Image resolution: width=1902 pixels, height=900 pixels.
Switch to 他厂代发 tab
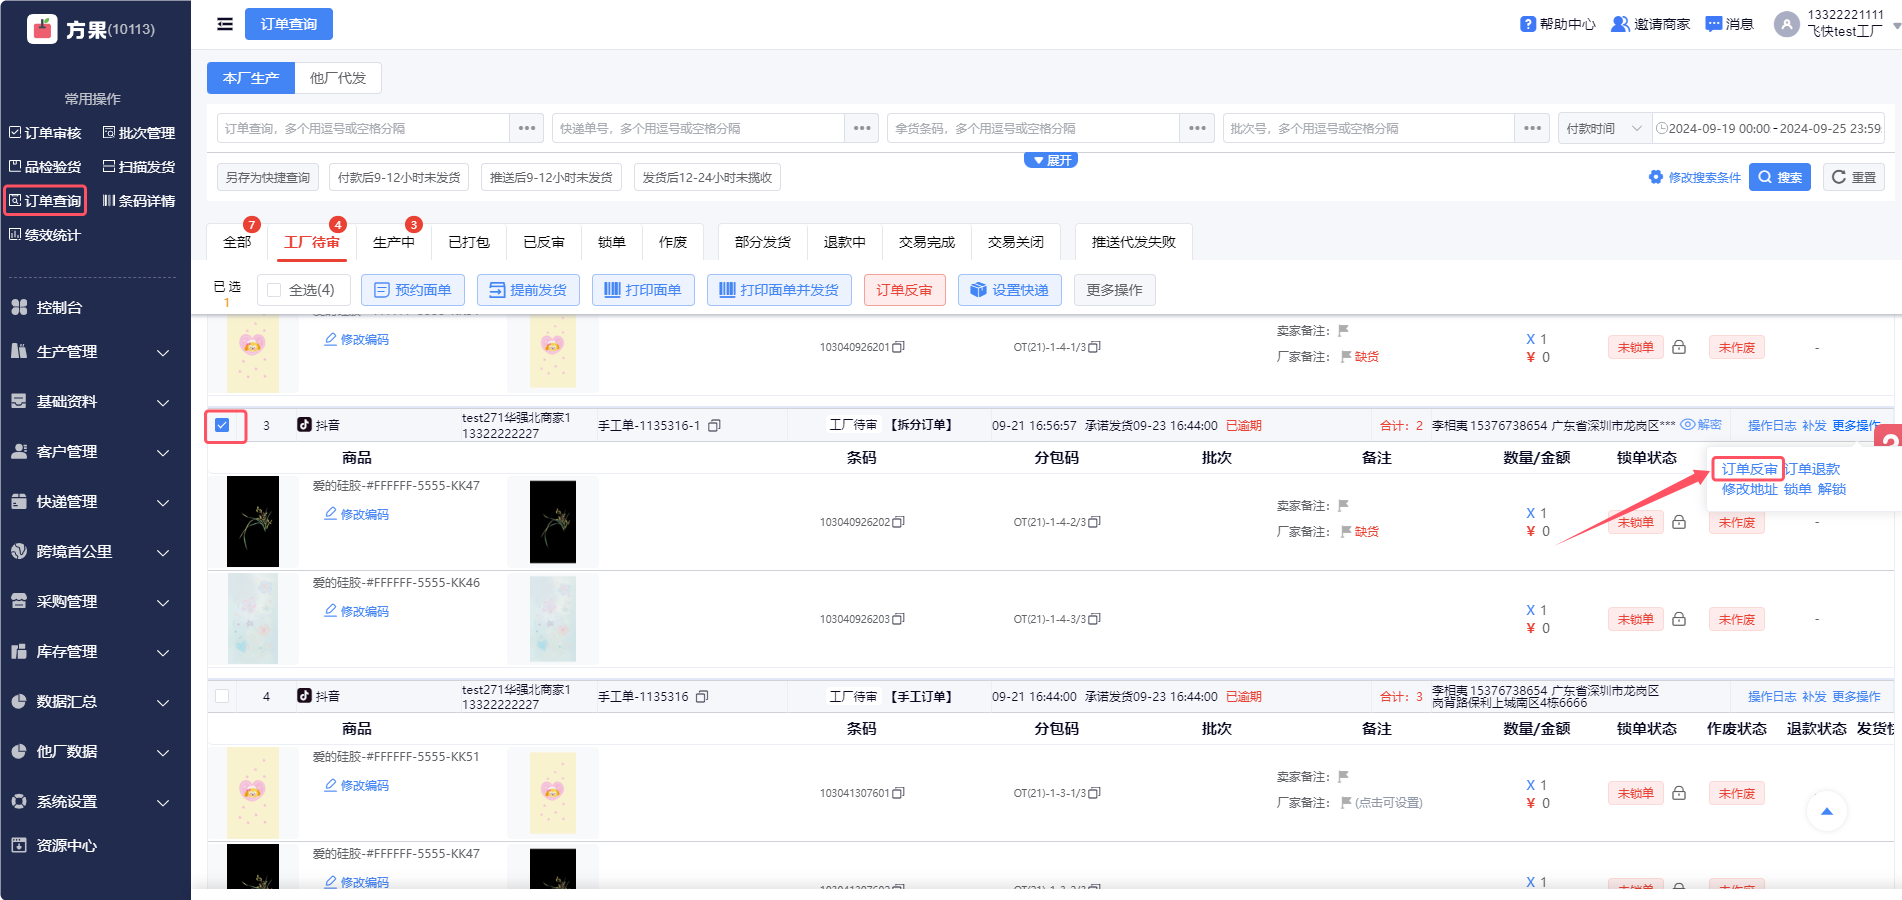click(x=338, y=78)
